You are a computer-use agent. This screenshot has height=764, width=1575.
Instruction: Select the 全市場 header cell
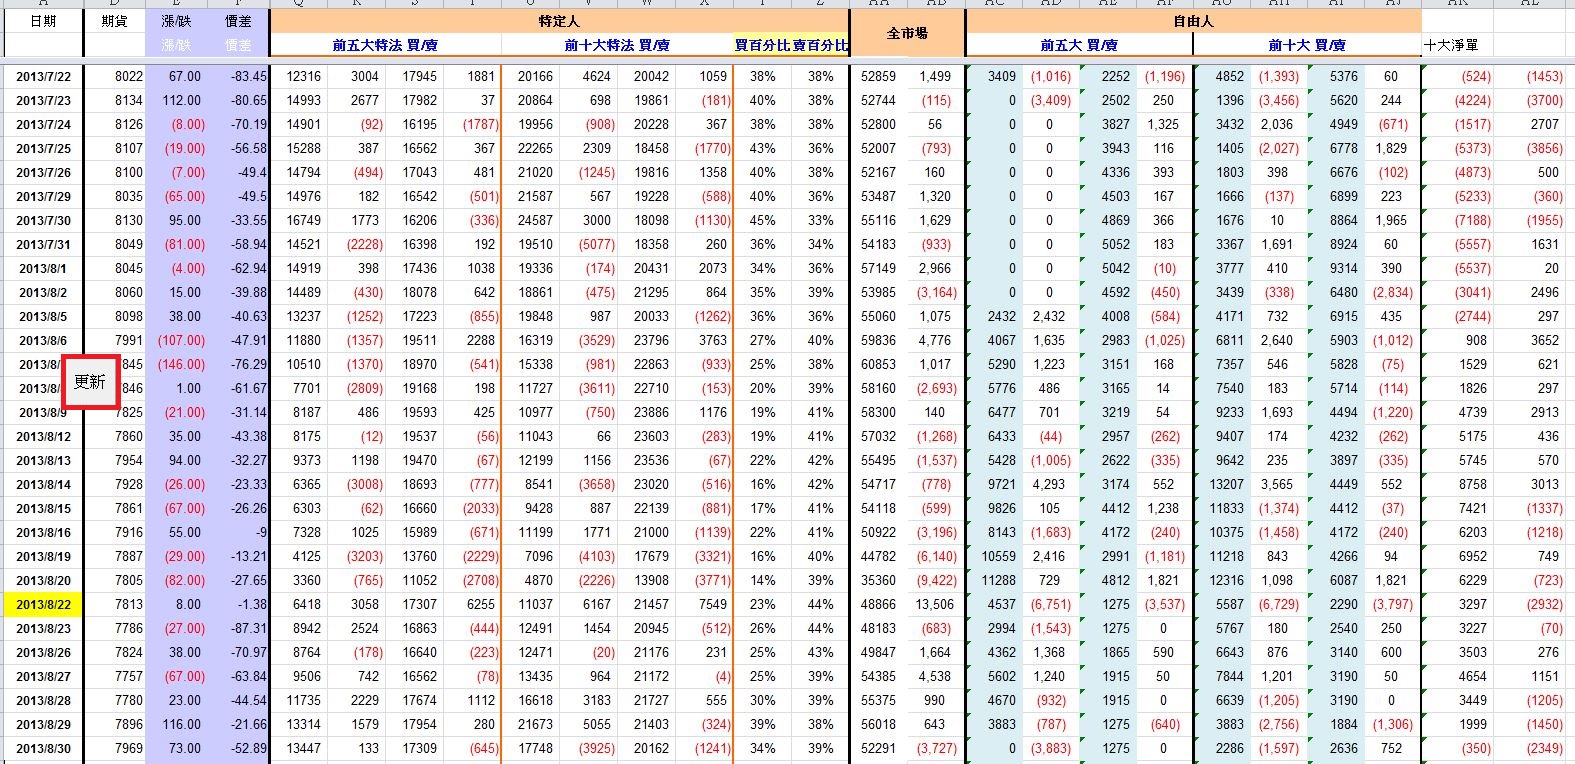click(x=907, y=33)
